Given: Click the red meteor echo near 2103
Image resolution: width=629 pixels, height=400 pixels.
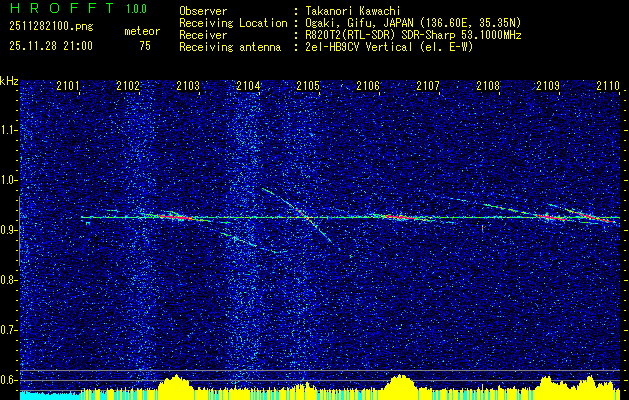Looking at the screenshot, I should pos(177,217).
